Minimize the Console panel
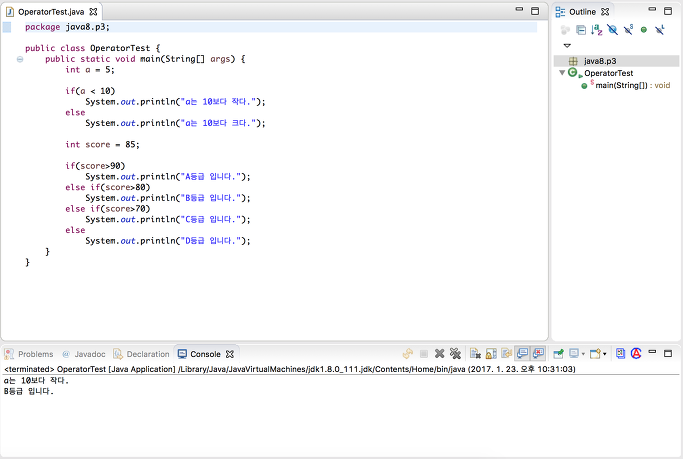This screenshot has height=459, width=683. tap(652, 351)
